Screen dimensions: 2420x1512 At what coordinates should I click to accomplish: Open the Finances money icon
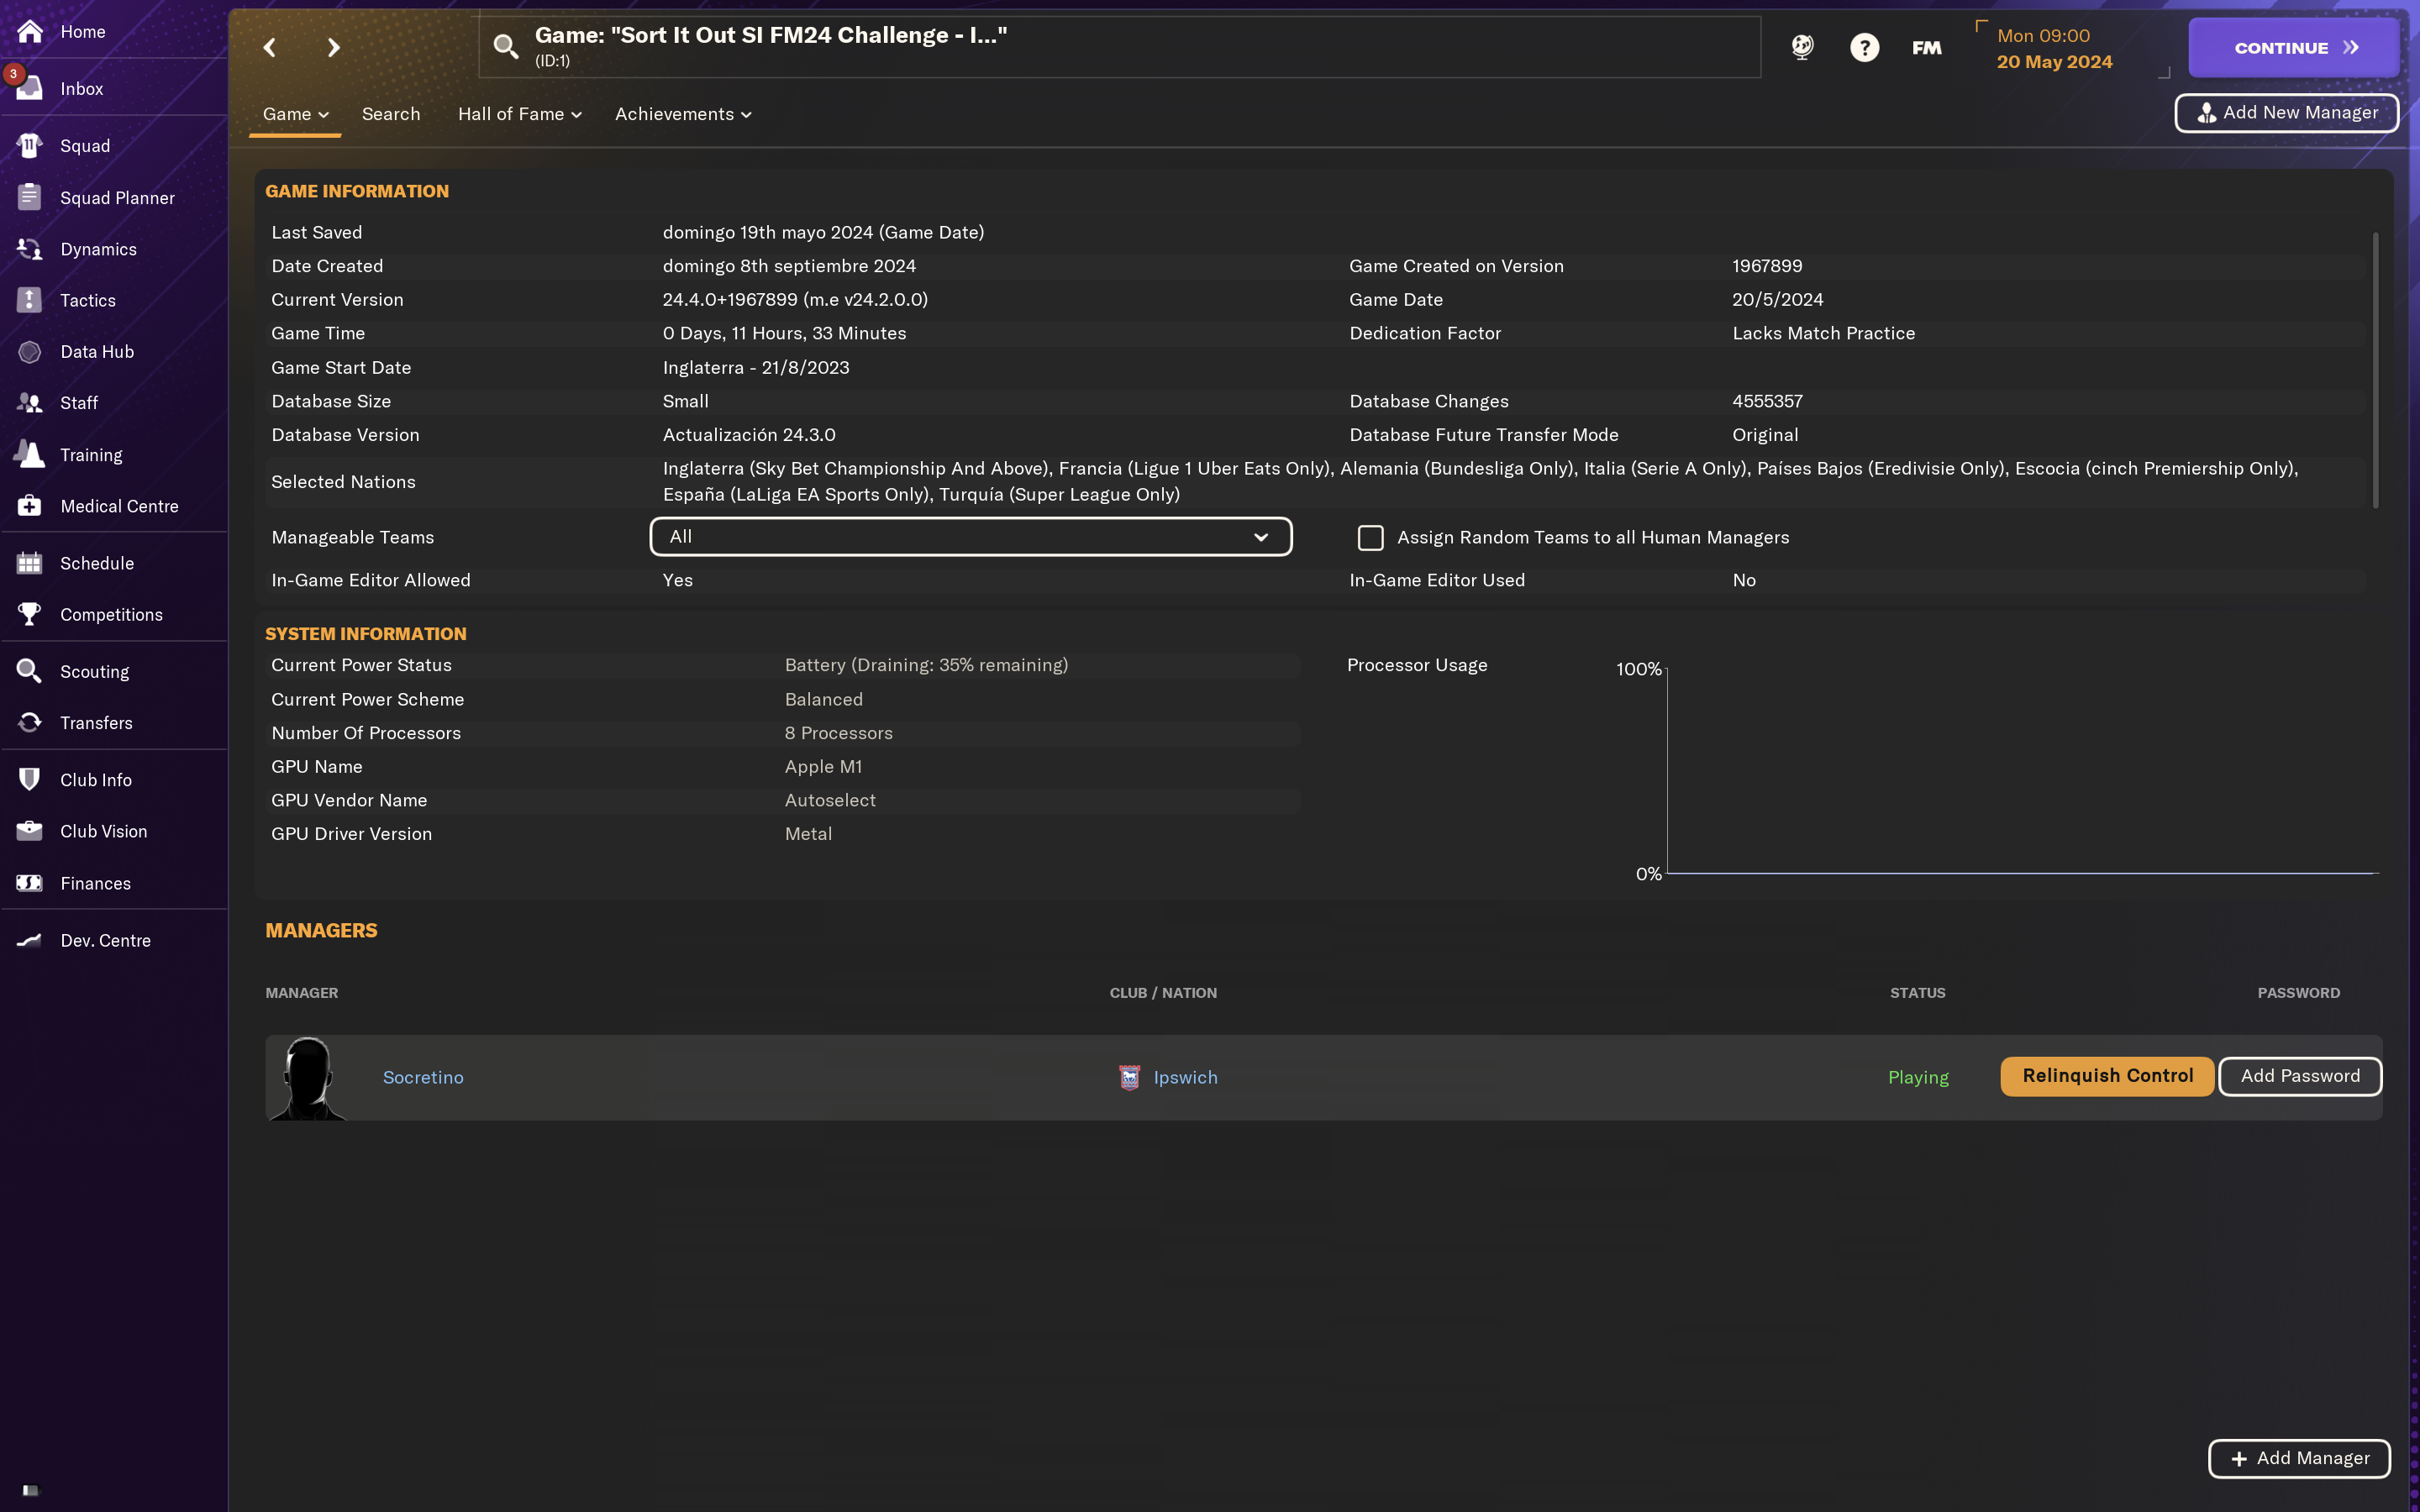pyautogui.click(x=30, y=883)
